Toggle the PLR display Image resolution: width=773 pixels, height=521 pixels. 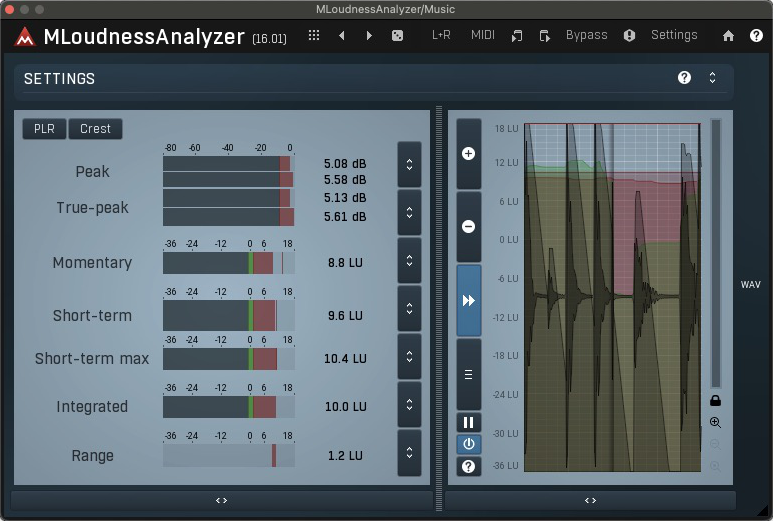tap(44, 129)
